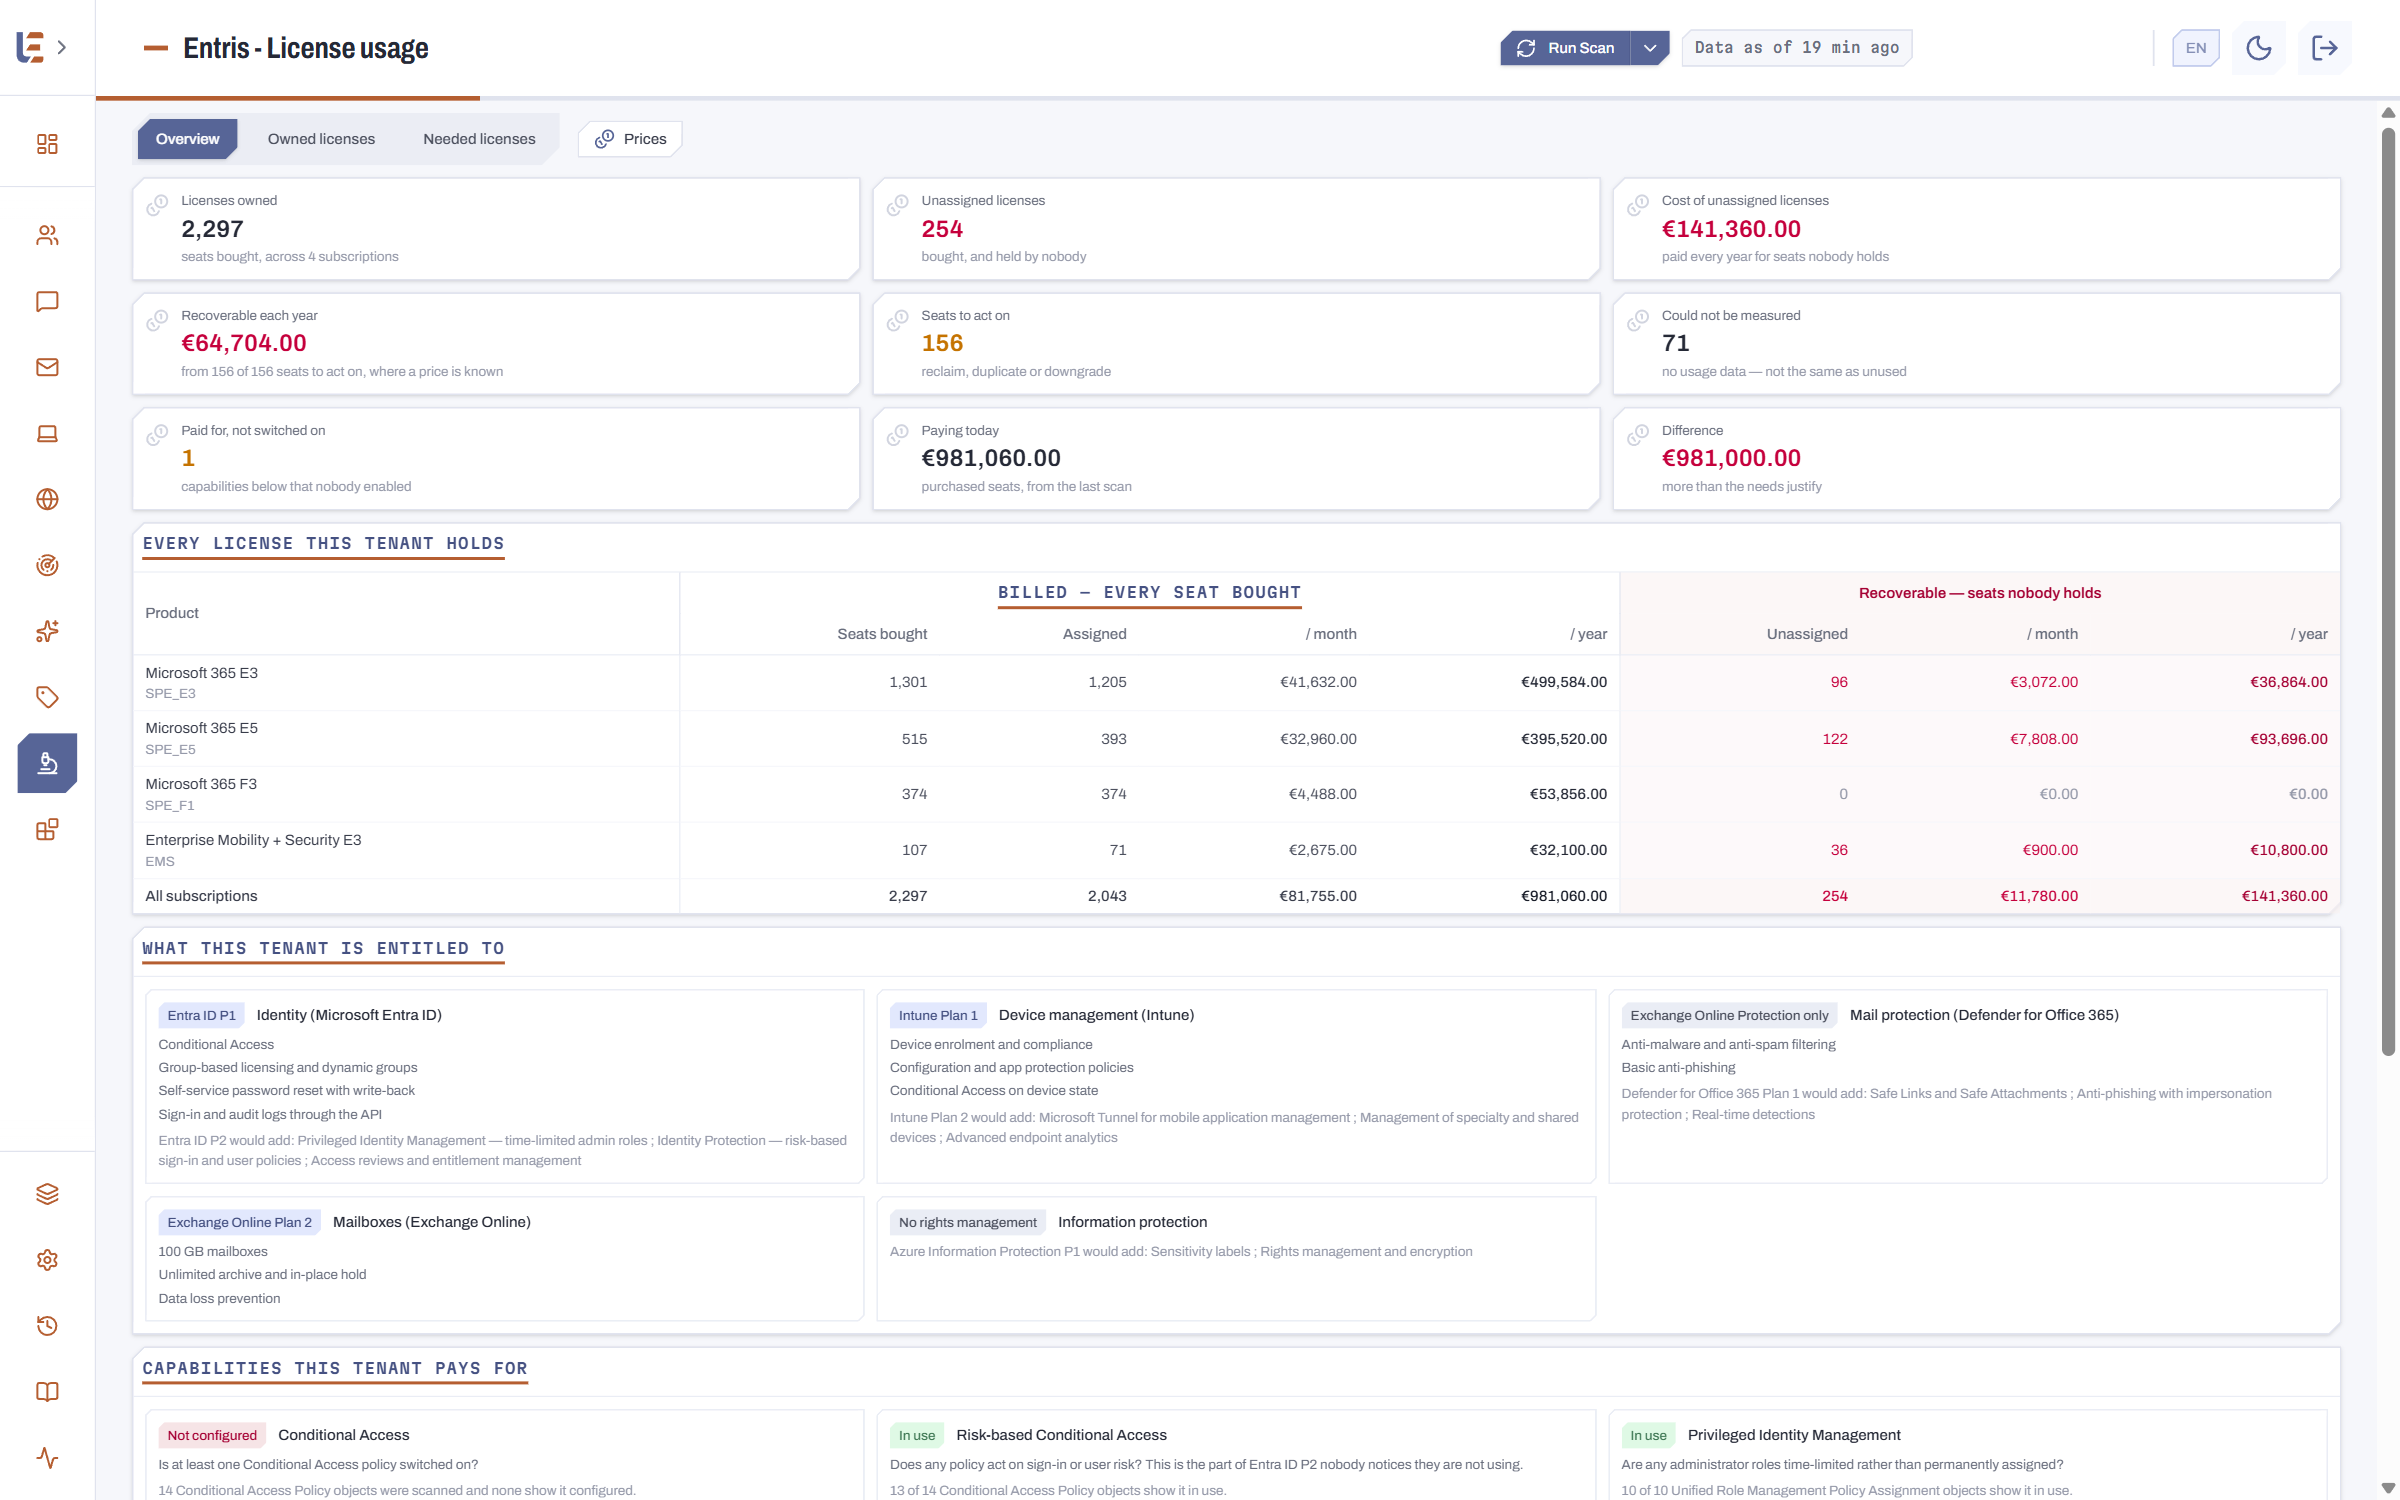
Task: Click the logout icon in header
Action: (2325, 47)
